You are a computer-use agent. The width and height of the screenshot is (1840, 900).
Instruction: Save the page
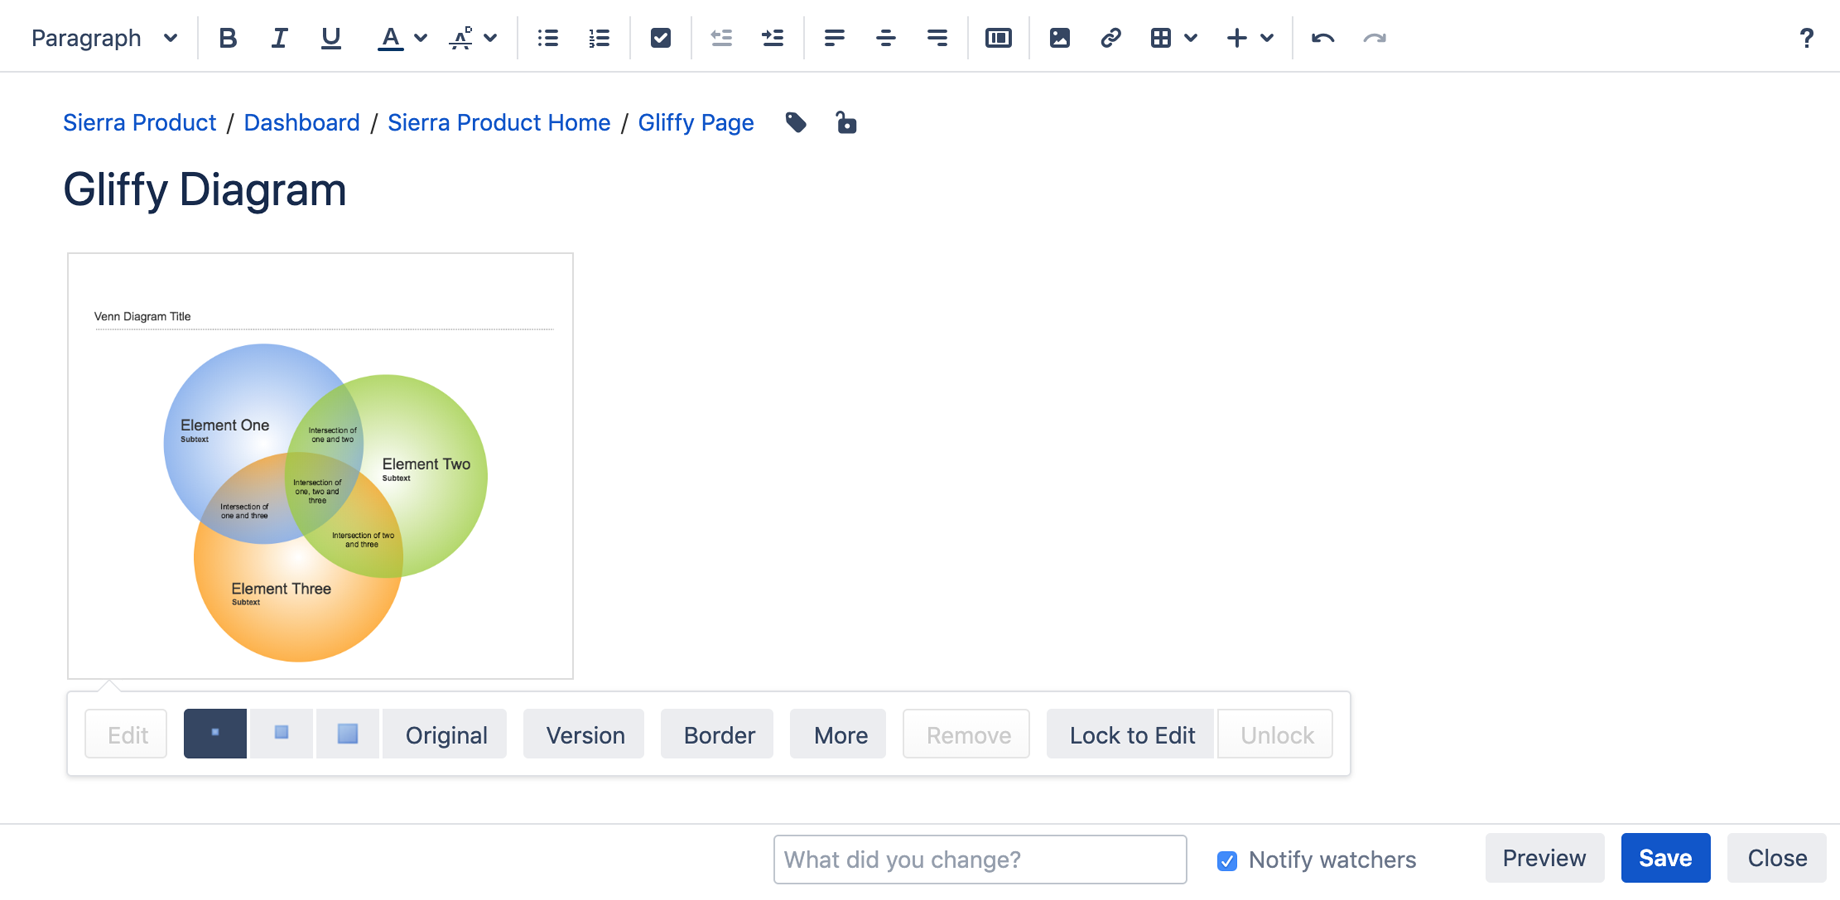pos(1665,859)
